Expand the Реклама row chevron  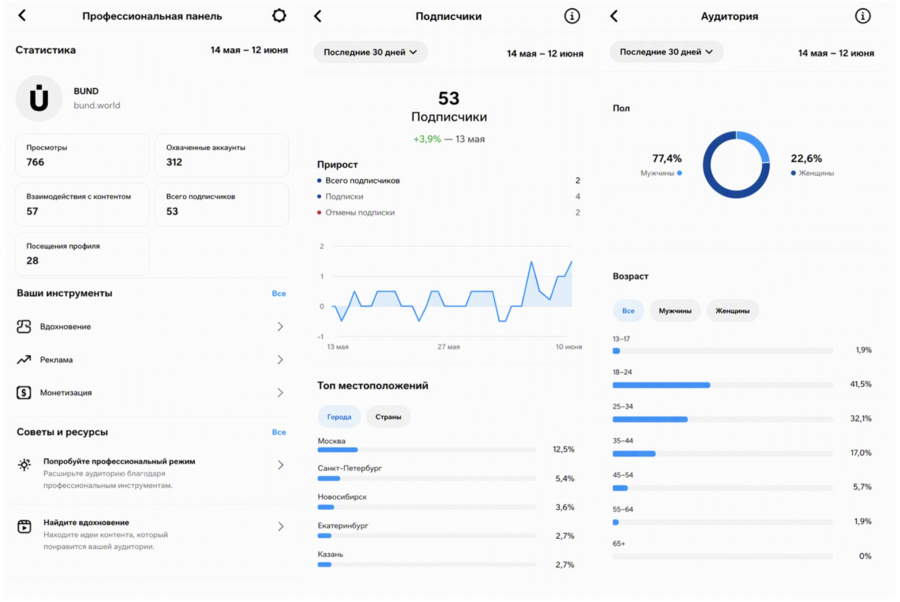click(280, 360)
